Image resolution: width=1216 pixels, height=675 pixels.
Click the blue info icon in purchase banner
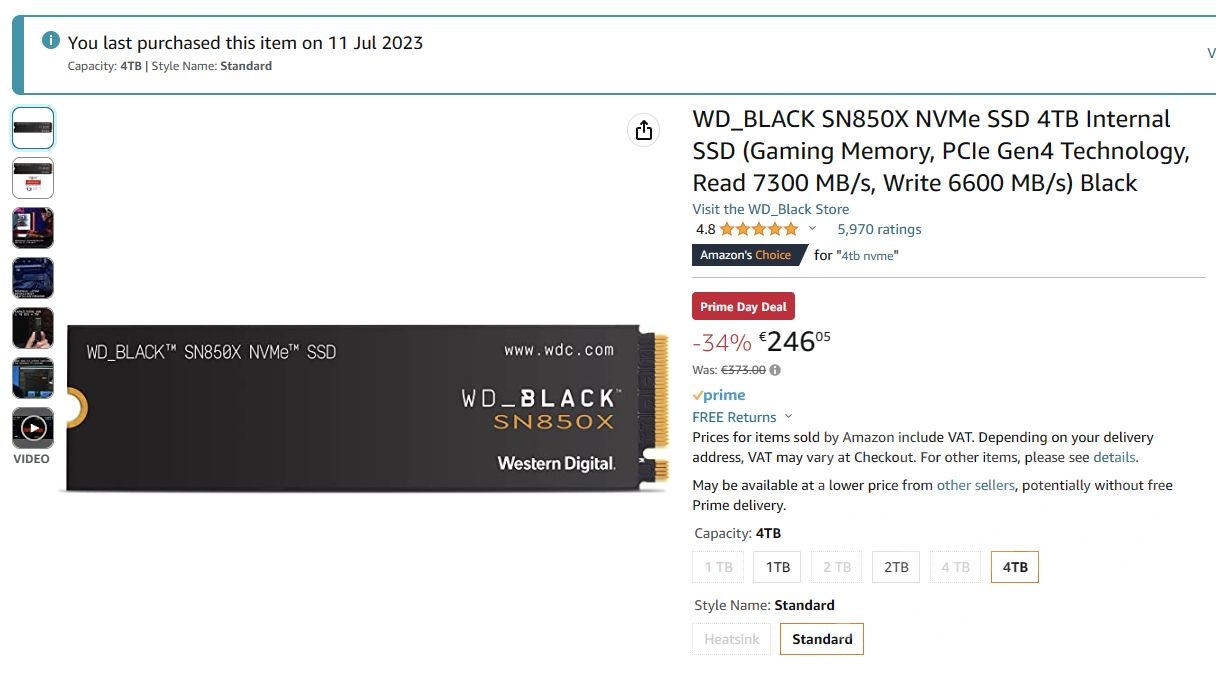click(50, 39)
